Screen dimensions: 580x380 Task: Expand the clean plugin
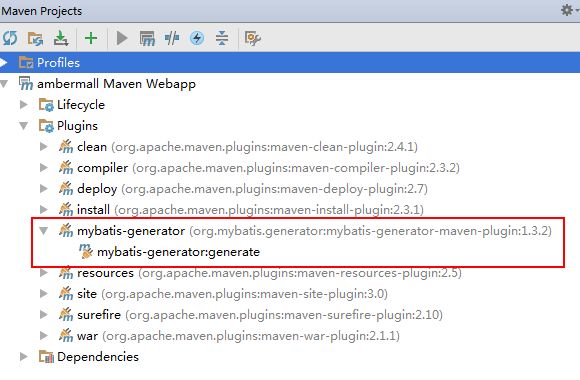pyautogui.click(x=44, y=147)
